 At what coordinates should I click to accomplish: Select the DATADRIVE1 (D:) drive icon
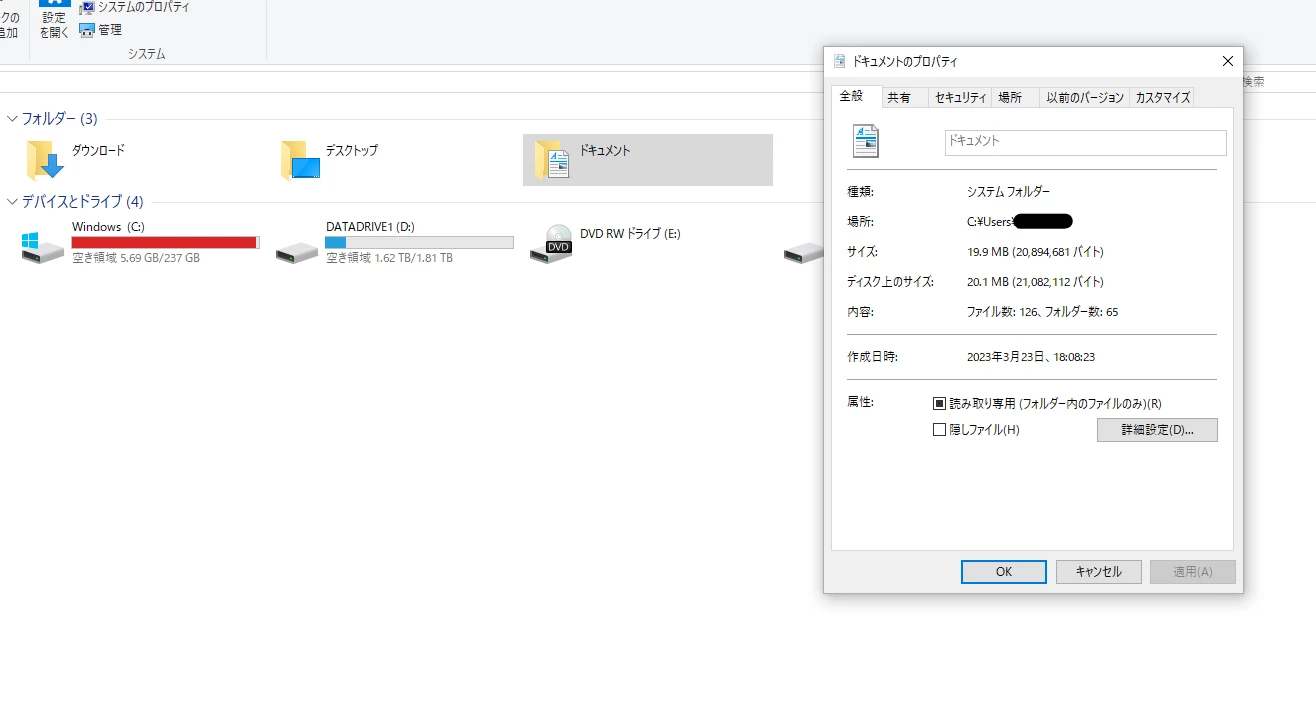pos(297,250)
